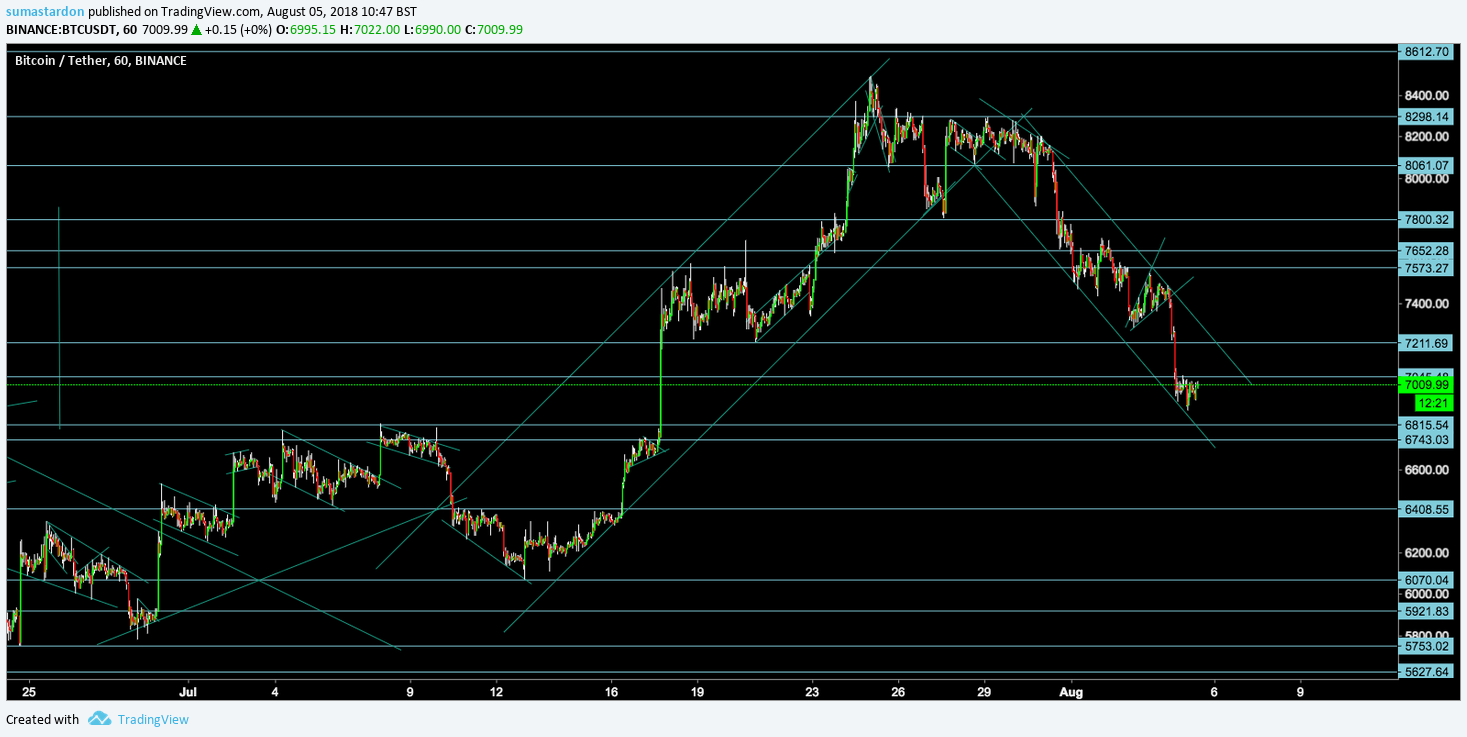Select the 5753.02 price level label
Image resolution: width=1467 pixels, height=737 pixels.
tap(1427, 646)
